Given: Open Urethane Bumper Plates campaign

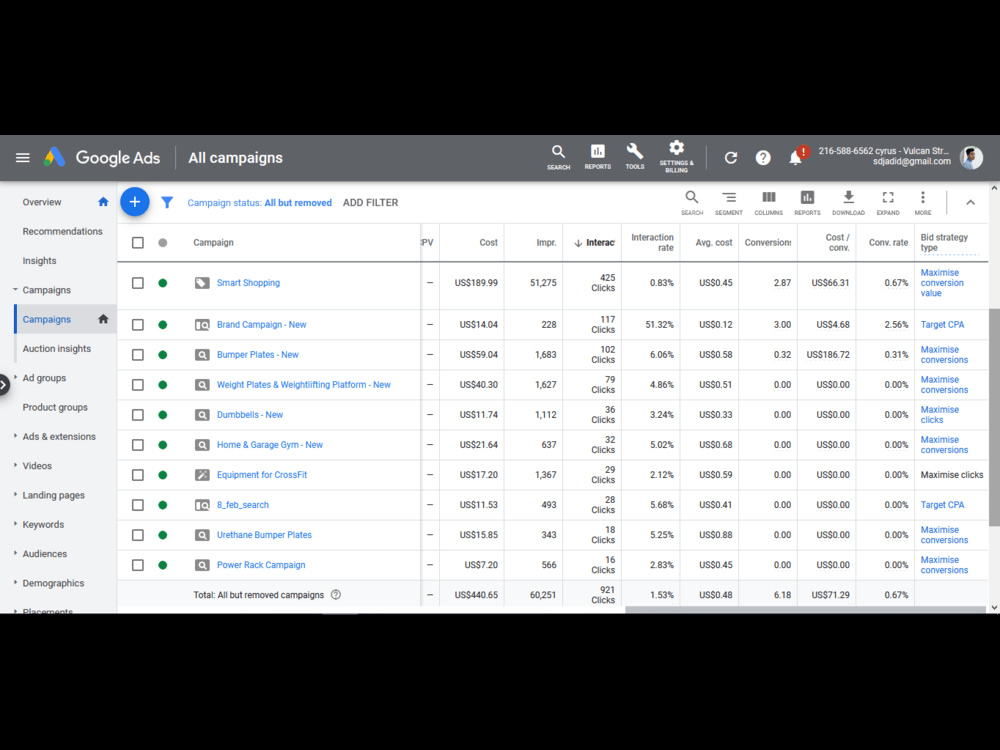Looking at the screenshot, I should click(264, 535).
